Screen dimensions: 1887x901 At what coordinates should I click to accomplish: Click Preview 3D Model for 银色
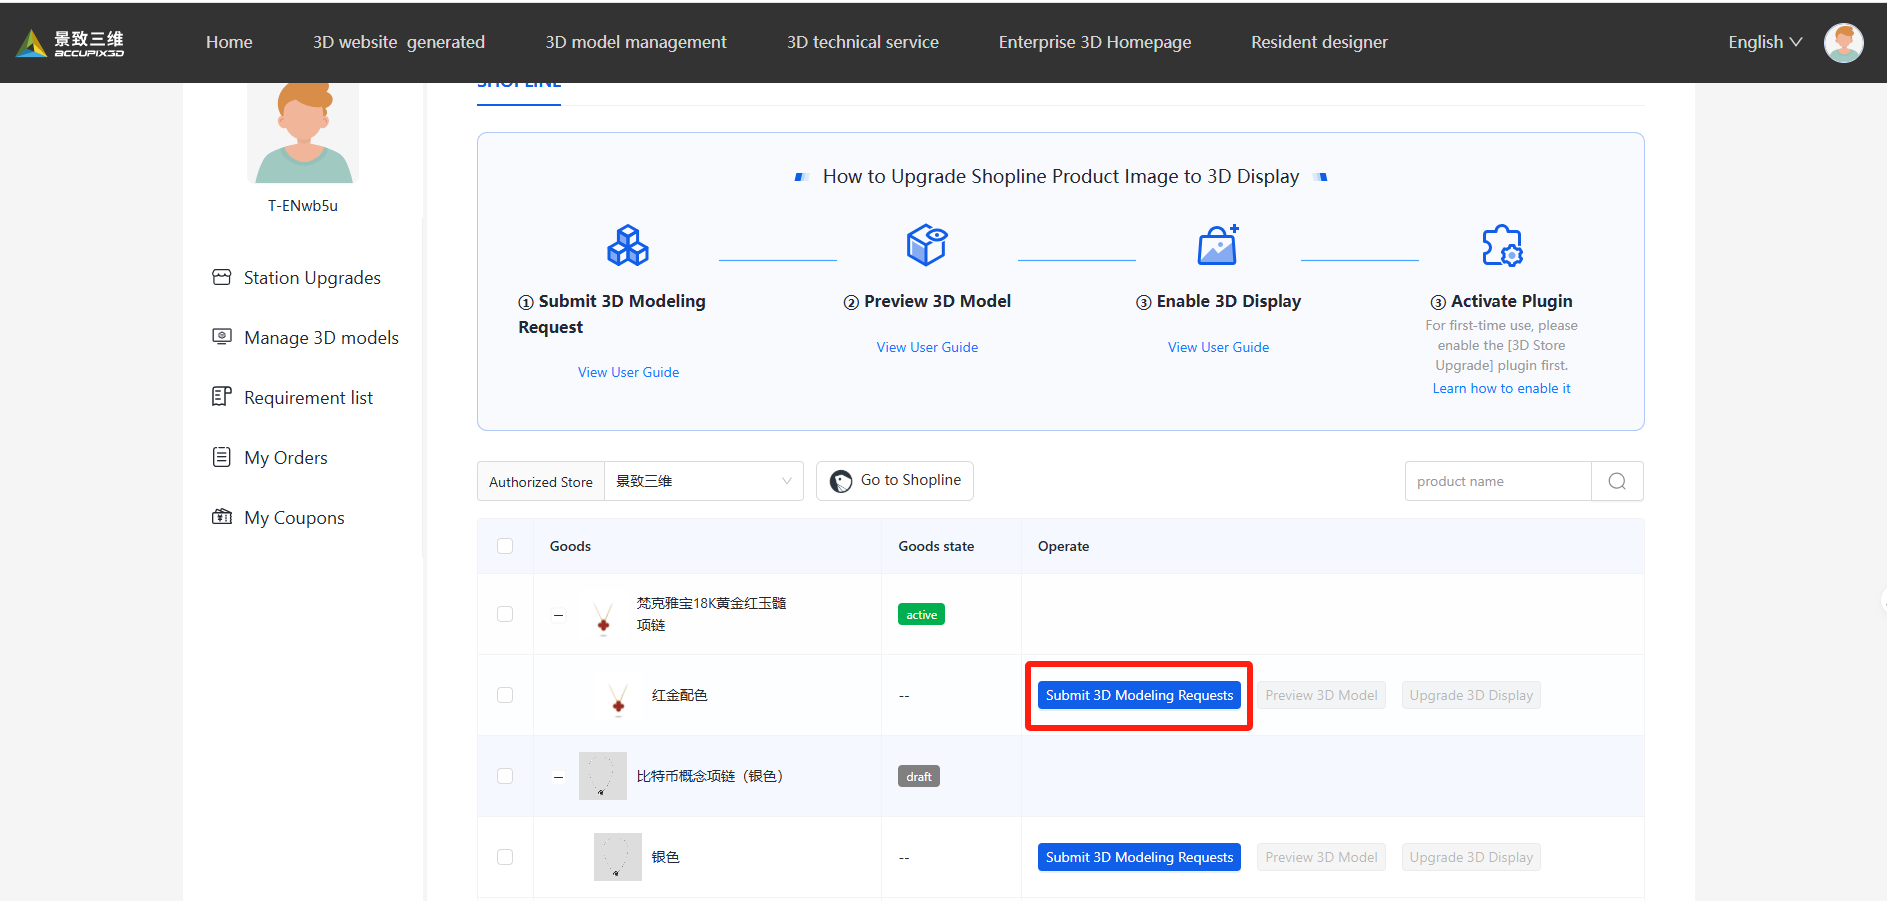(1321, 857)
